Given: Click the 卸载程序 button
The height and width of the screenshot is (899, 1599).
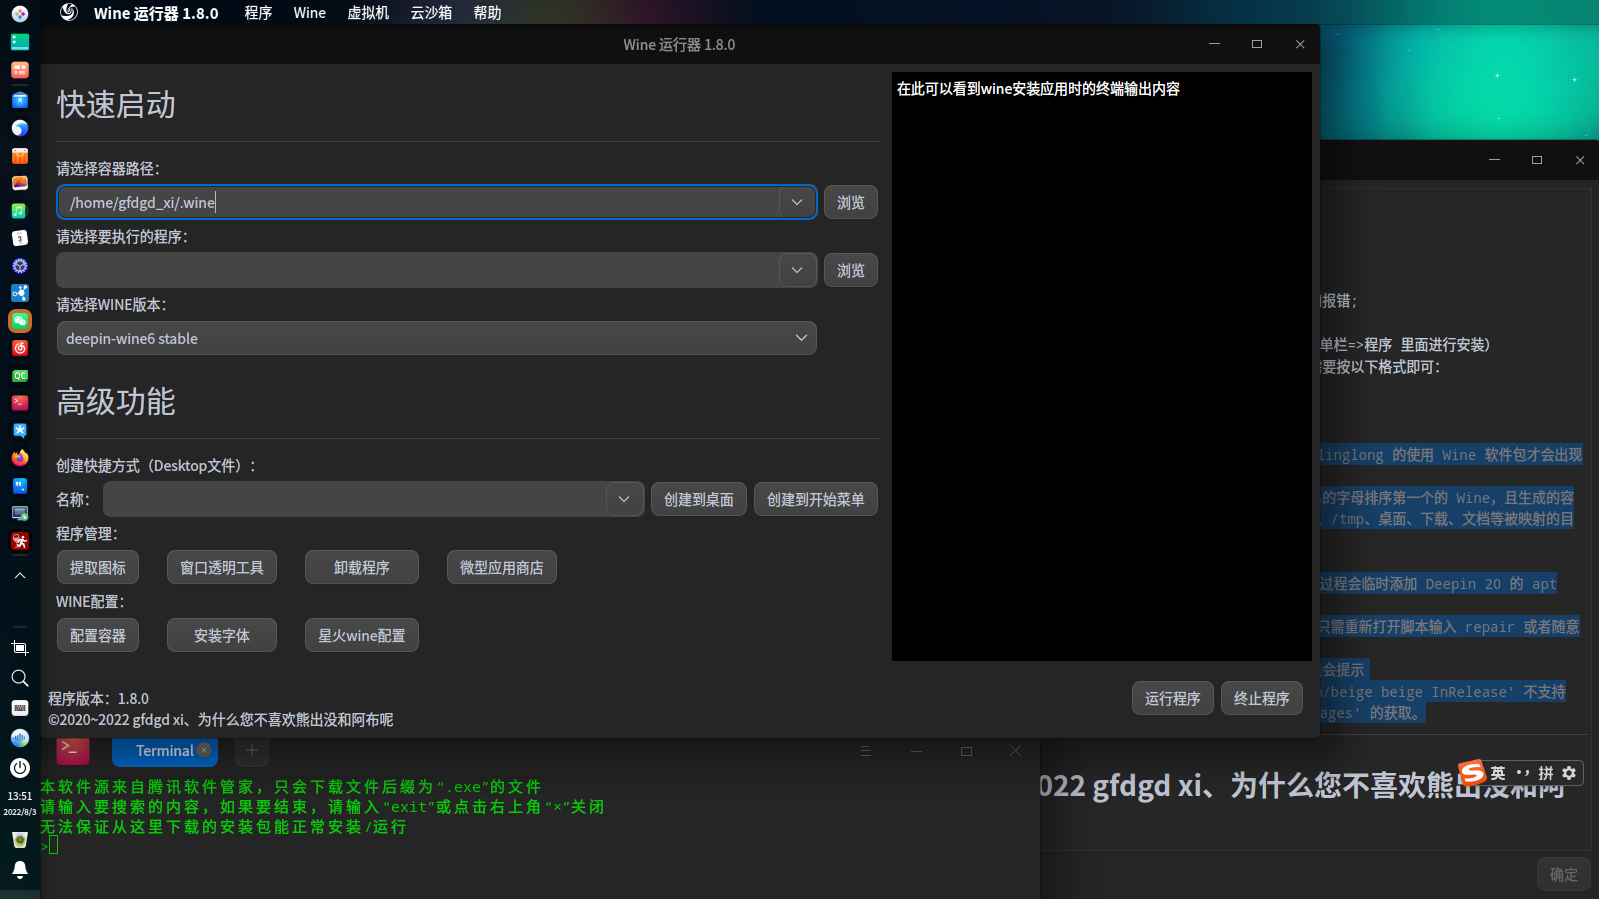Looking at the screenshot, I should click(x=362, y=567).
